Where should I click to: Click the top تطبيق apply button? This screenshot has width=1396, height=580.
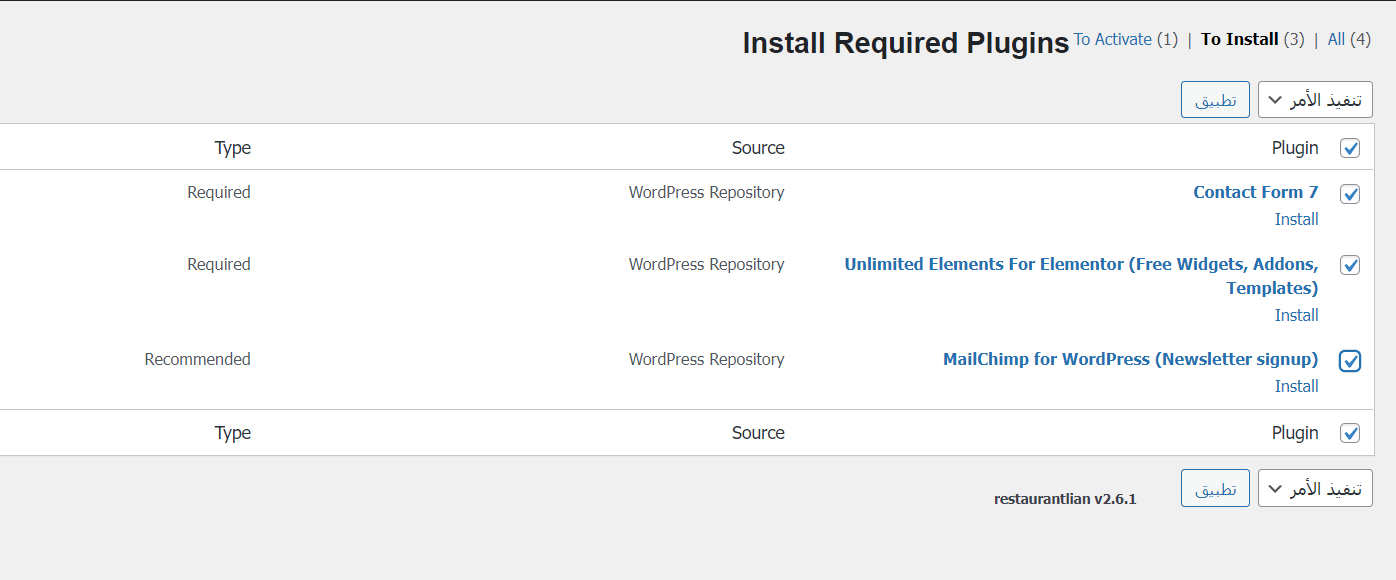coord(1215,100)
